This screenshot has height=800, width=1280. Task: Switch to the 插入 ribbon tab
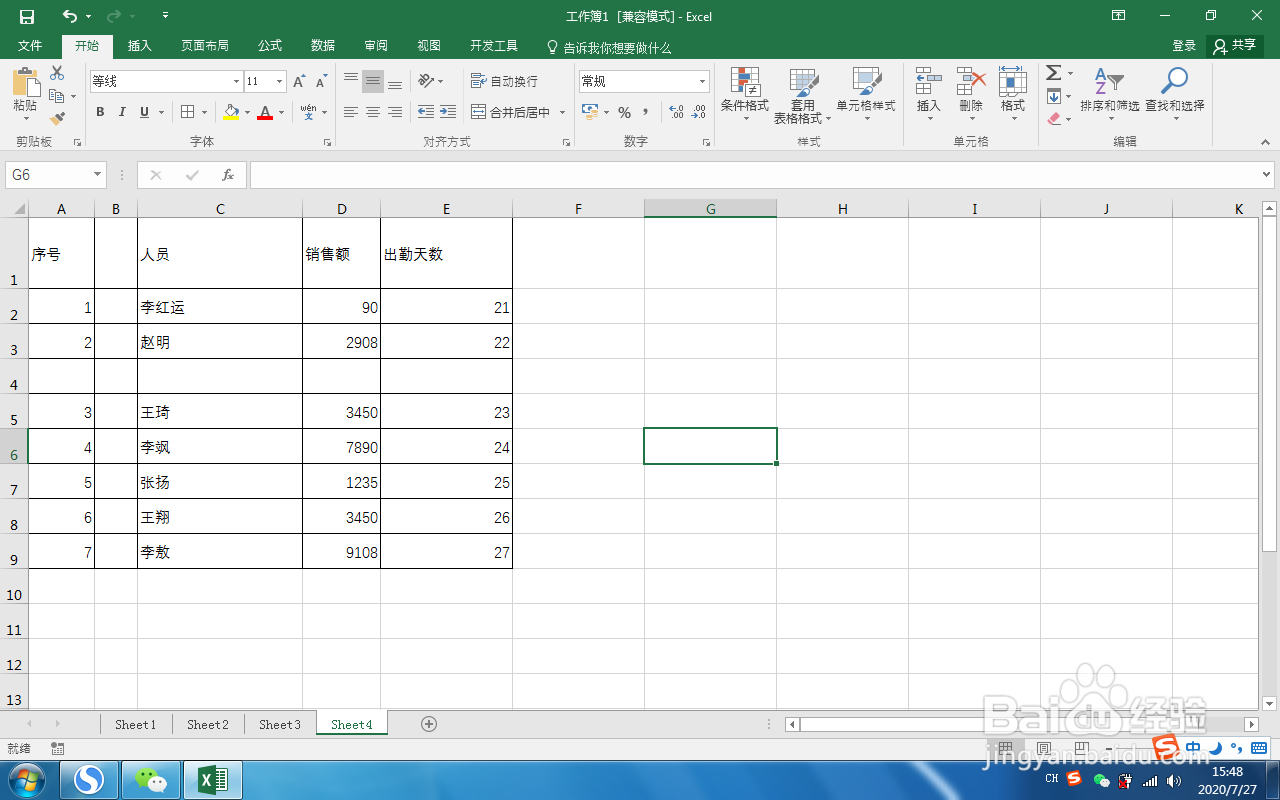[x=139, y=45]
